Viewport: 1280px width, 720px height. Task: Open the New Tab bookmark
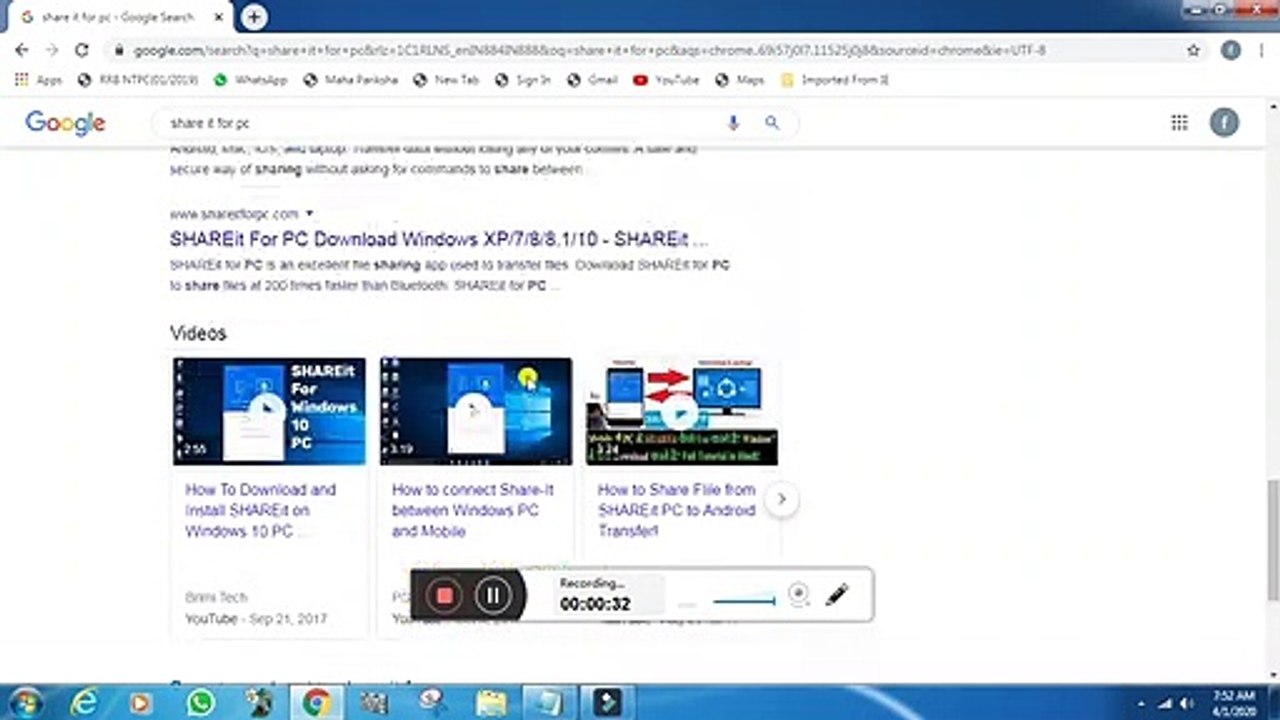pyautogui.click(x=447, y=80)
